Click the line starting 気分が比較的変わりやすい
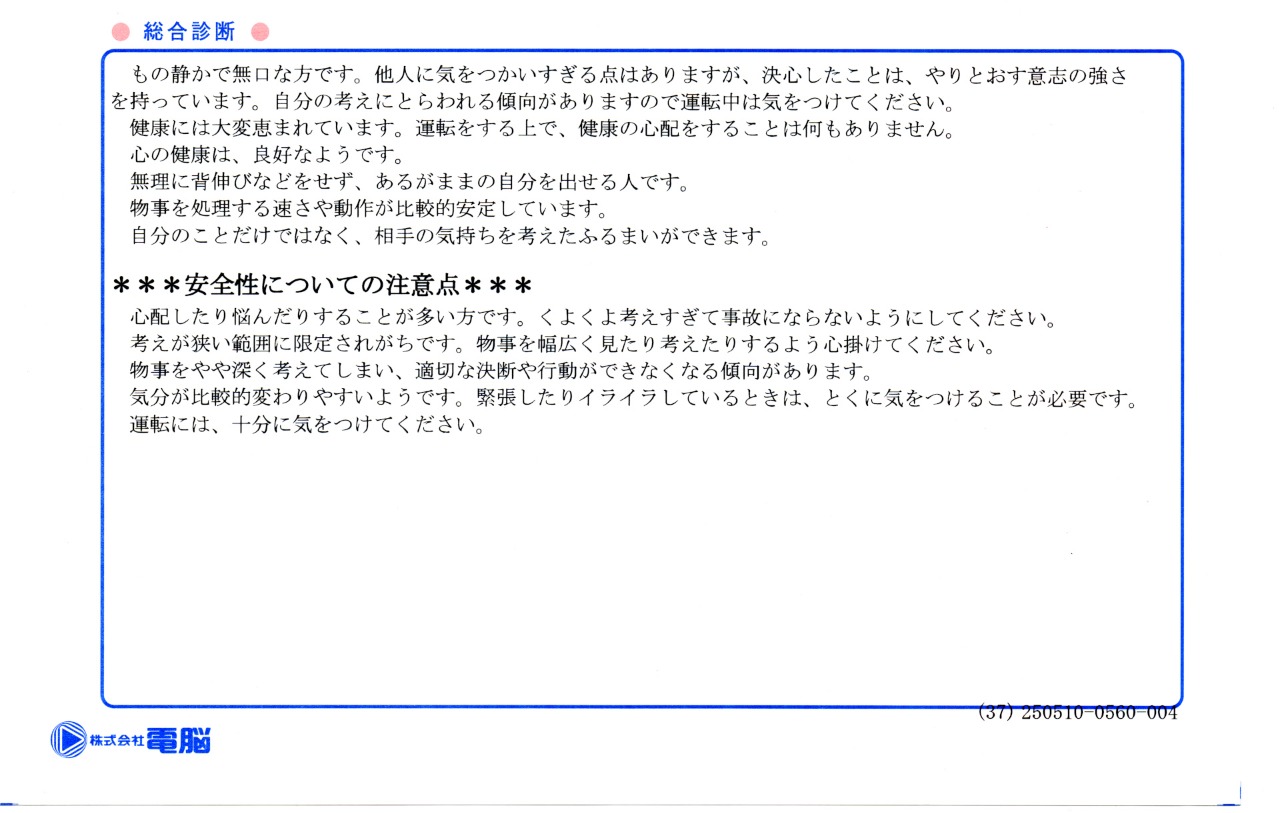Screen dimensions: 1280x813 (636, 399)
